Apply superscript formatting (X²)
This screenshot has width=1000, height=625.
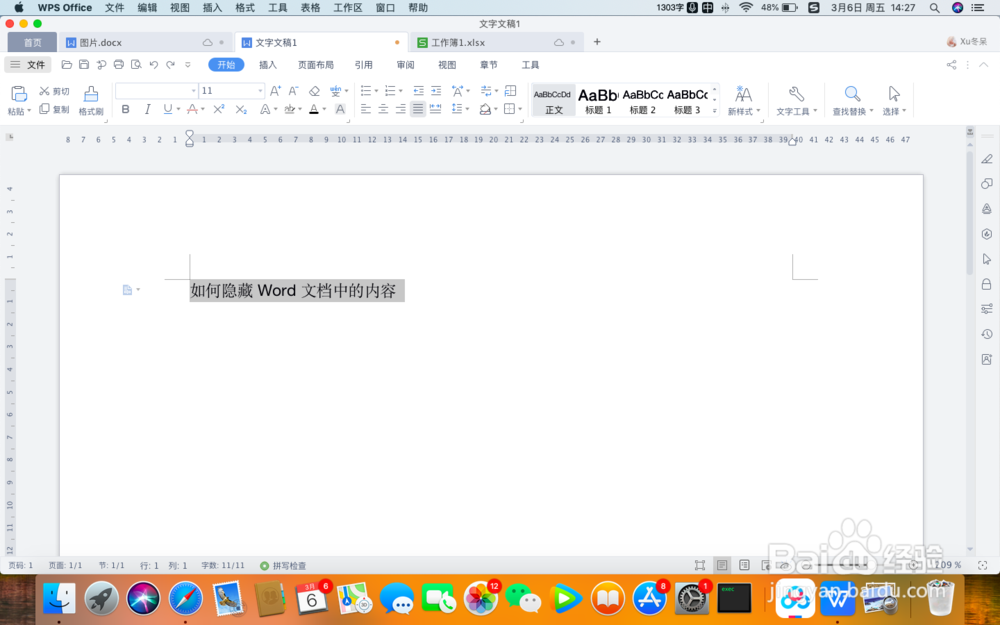219,109
